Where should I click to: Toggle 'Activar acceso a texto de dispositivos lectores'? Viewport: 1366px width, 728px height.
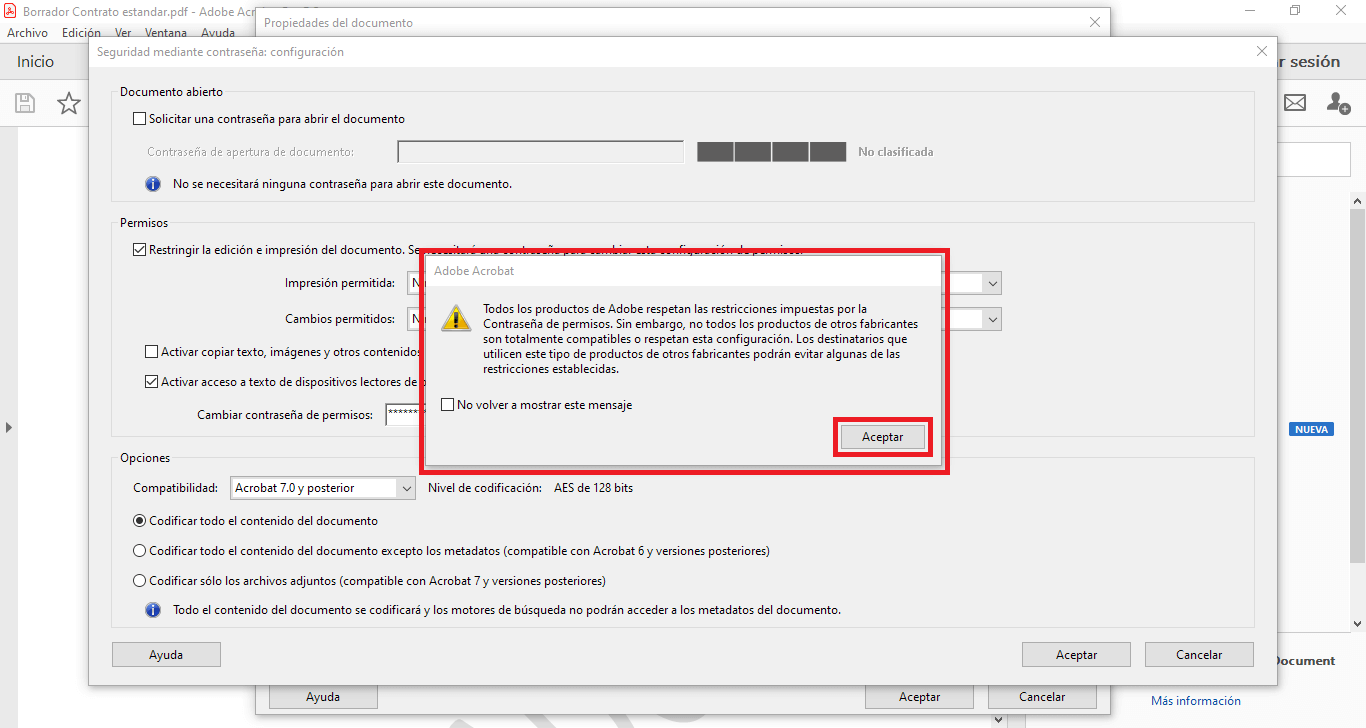click(x=152, y=382)
